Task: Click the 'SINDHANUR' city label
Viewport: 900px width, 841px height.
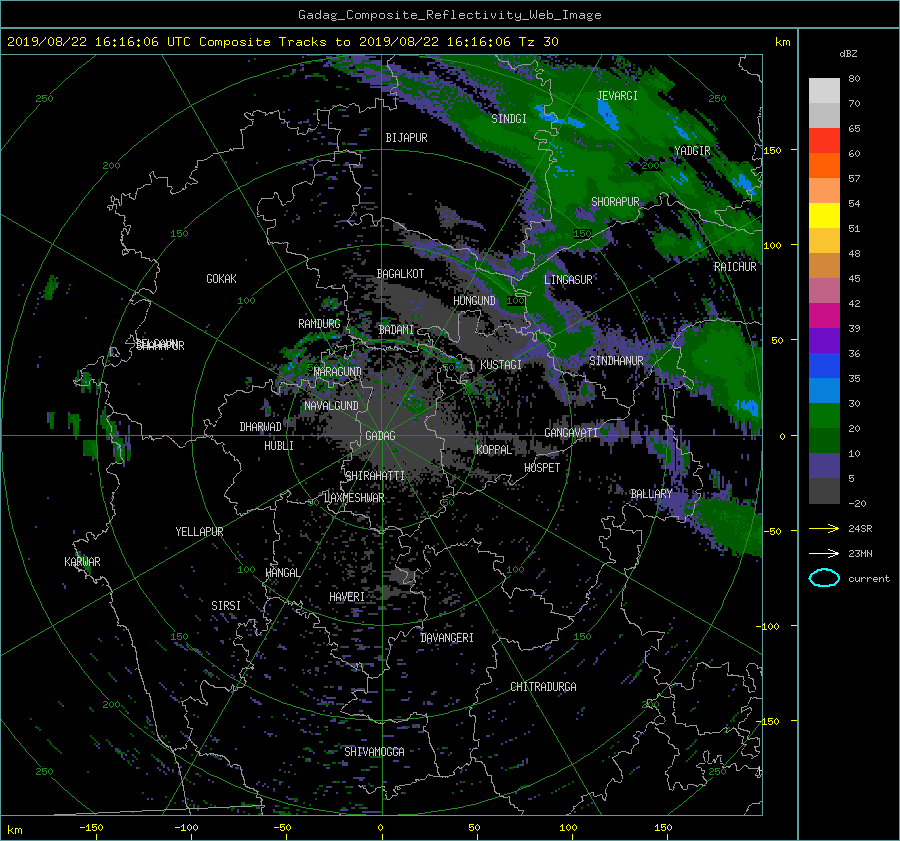Action: (616, 361)
